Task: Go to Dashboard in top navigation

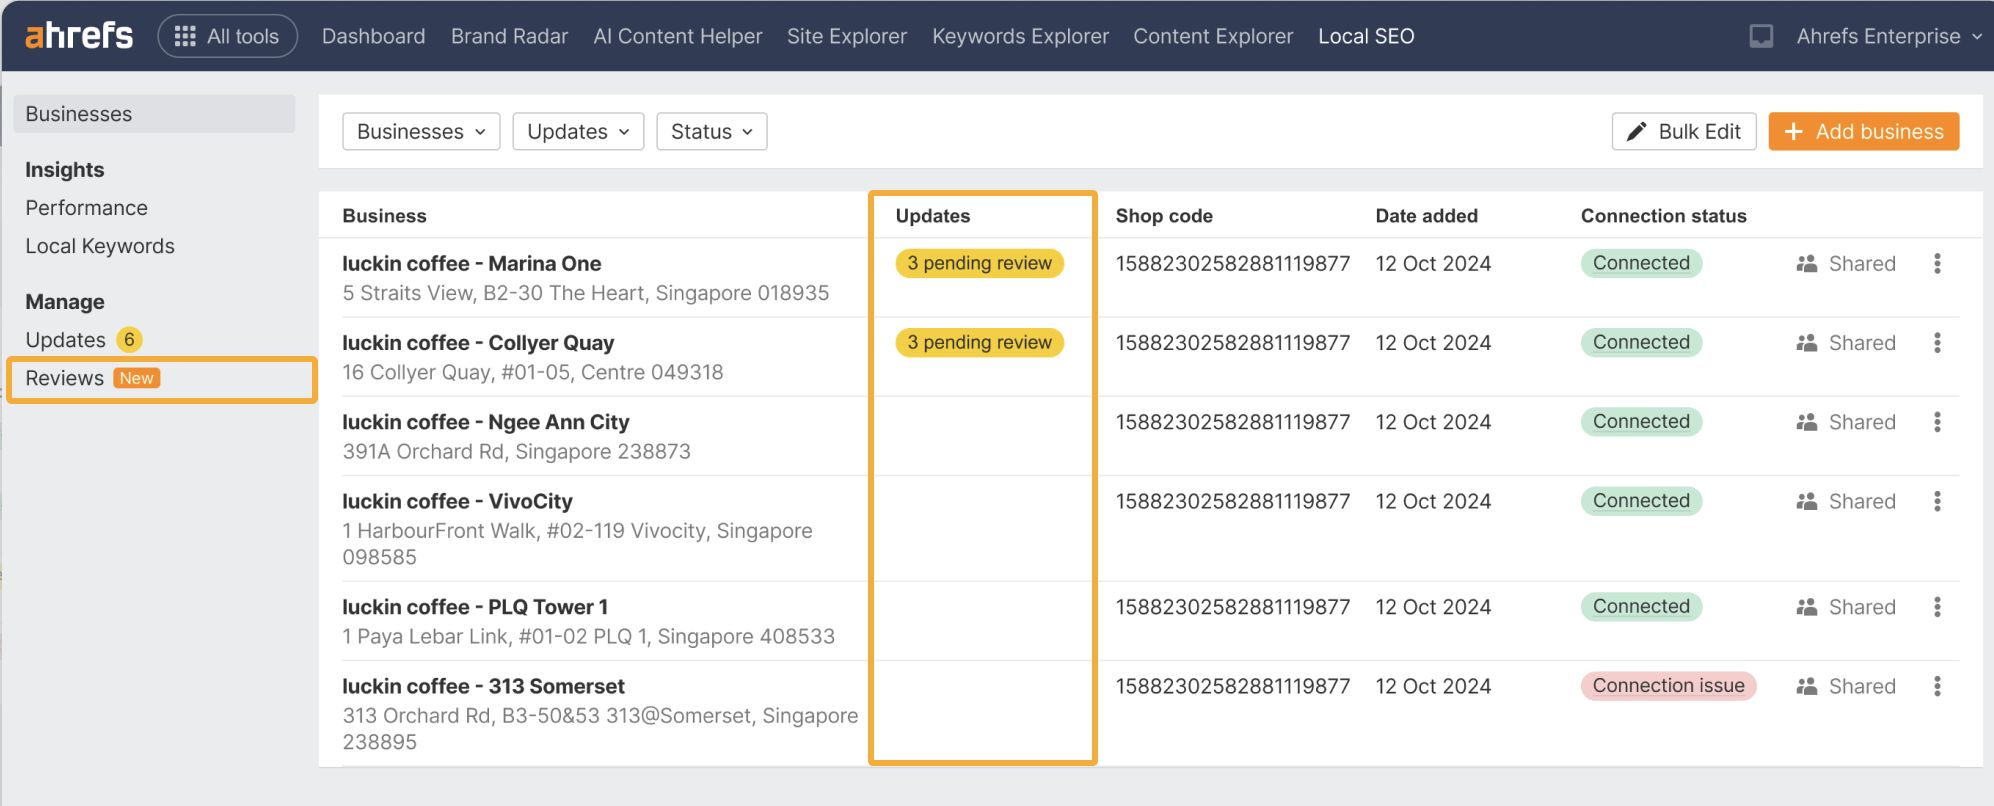Action: [373, 36]
